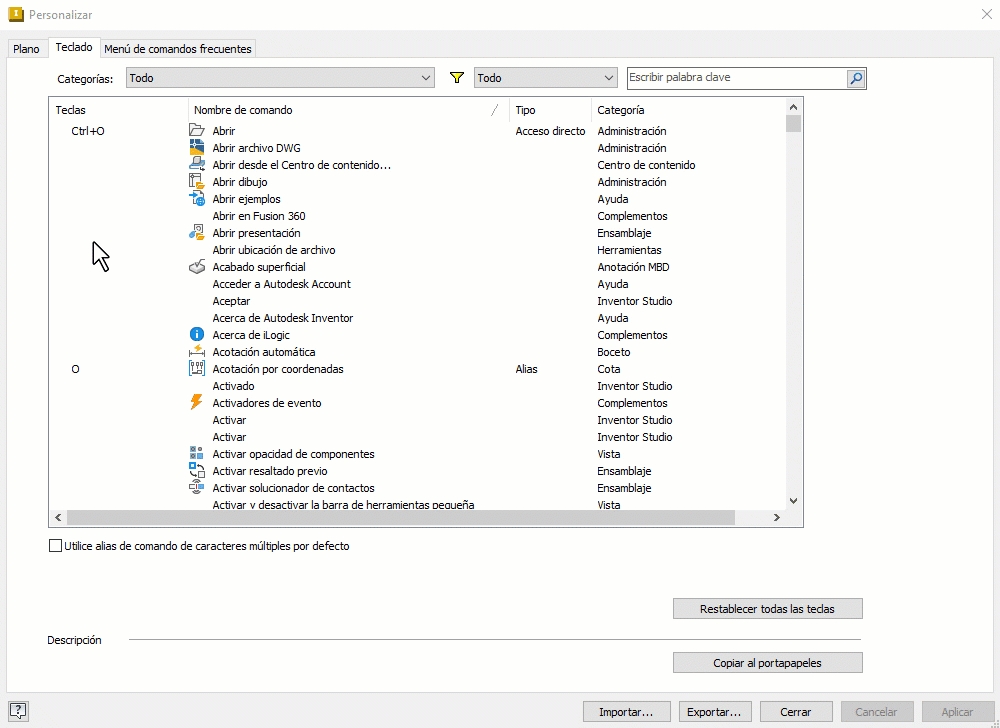
Task: Click the Activar solucionador de contactos icon
Action: tap(196, 488)
